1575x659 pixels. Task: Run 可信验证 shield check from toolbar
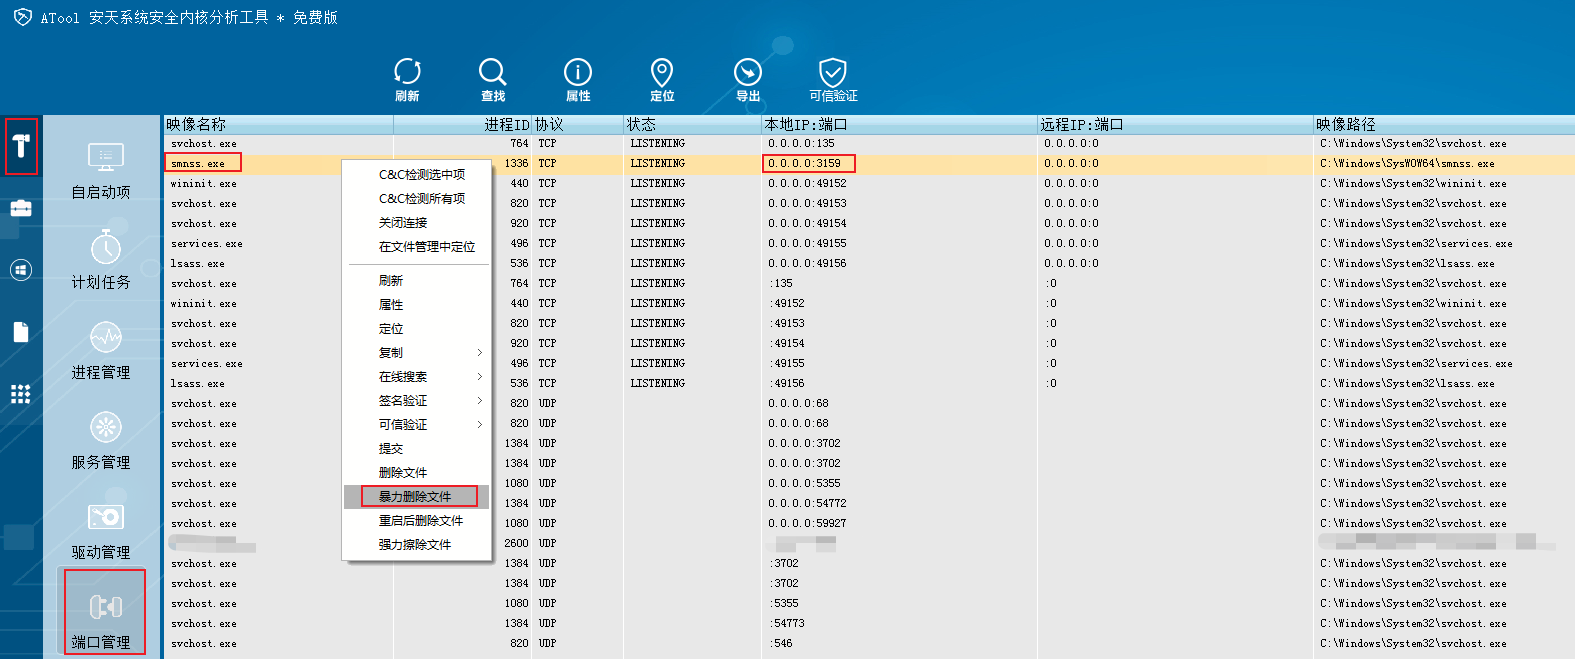pyautogui.click(x=833, y=79)
